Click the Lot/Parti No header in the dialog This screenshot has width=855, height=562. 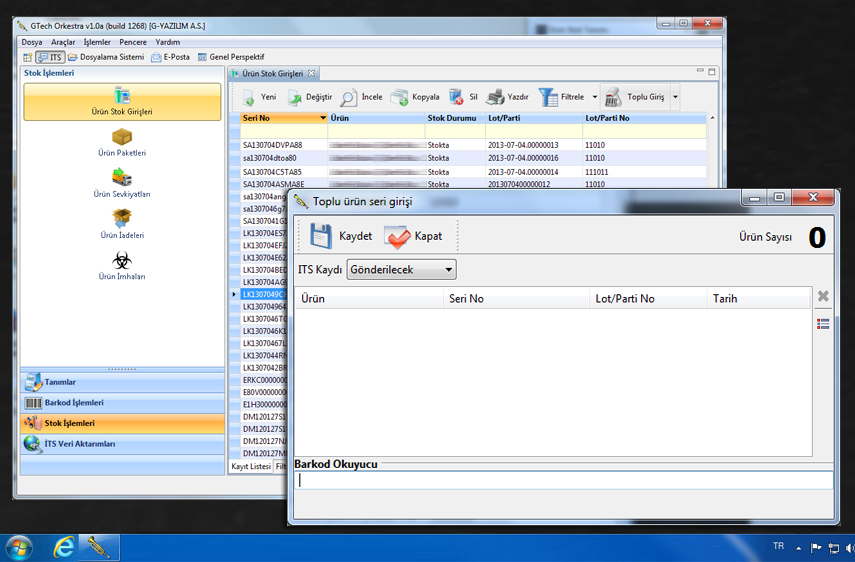pyautogui.click(x=648, y=299)
